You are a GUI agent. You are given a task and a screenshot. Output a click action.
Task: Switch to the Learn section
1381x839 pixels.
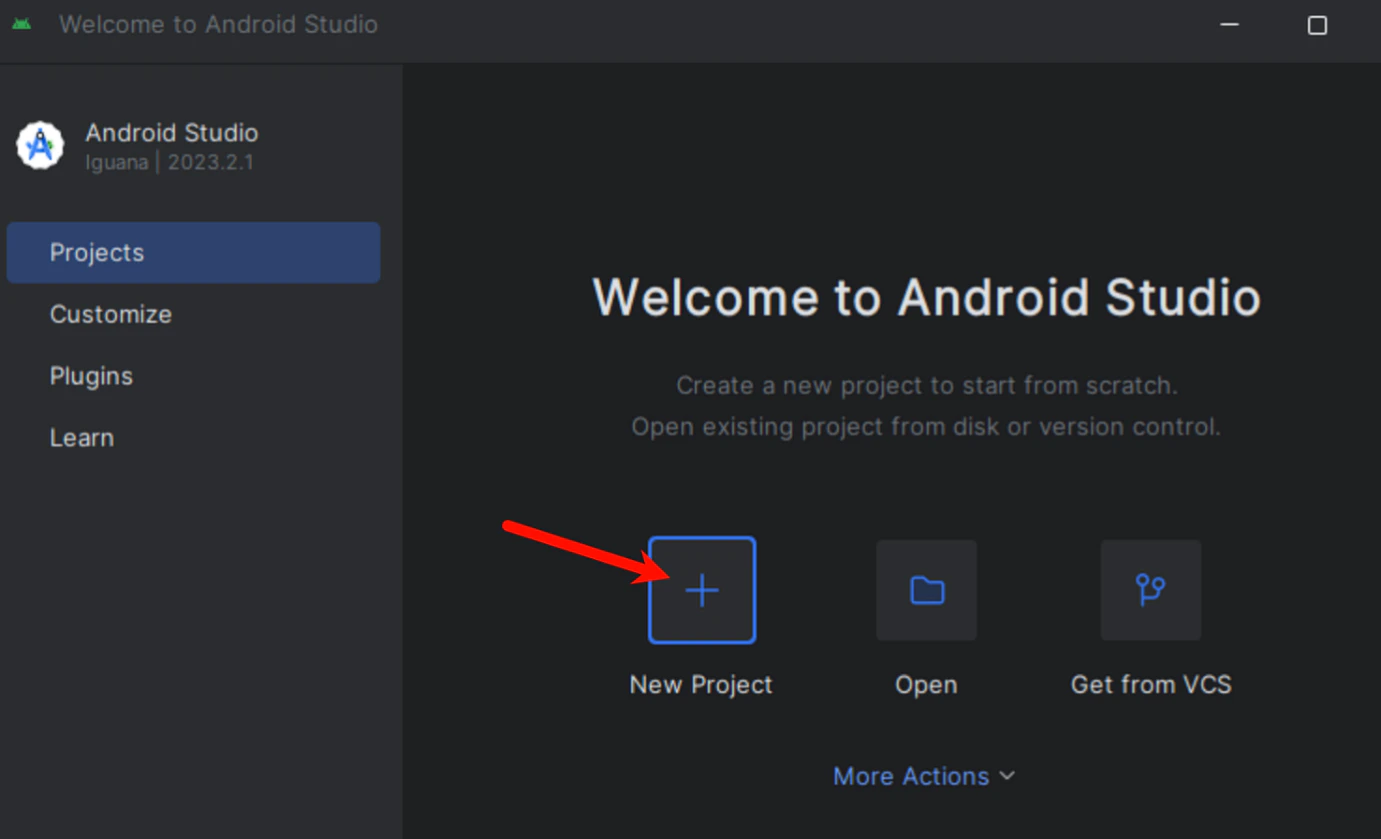point(82,438)
